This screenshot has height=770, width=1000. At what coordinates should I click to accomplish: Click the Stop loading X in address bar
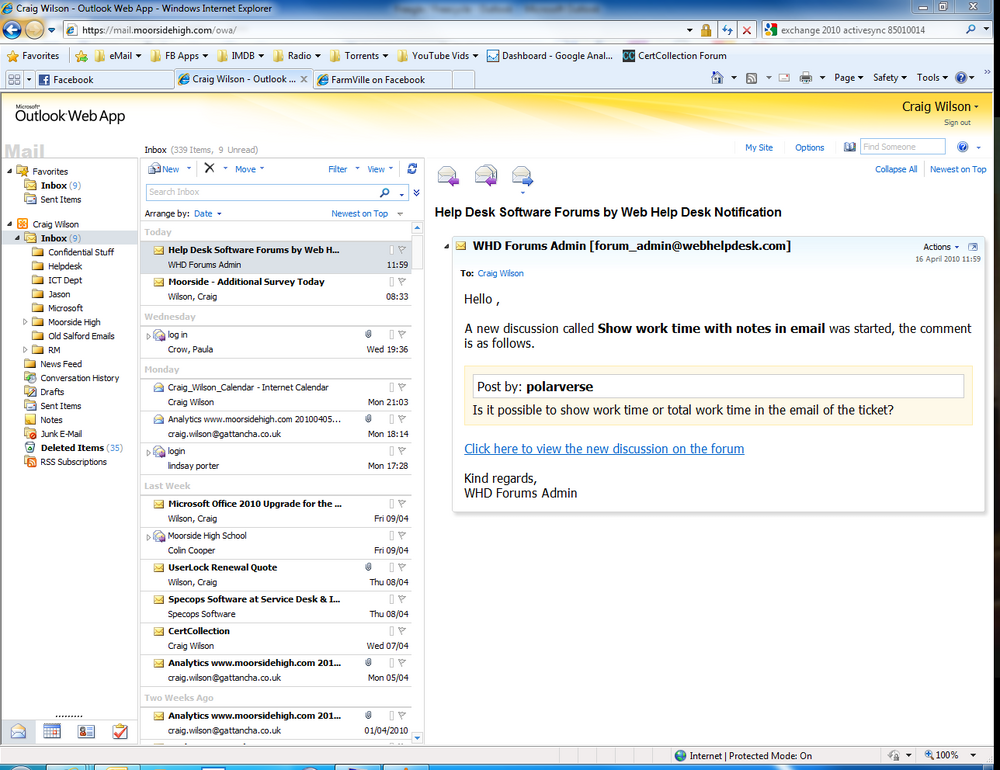[x=747, y=29]
